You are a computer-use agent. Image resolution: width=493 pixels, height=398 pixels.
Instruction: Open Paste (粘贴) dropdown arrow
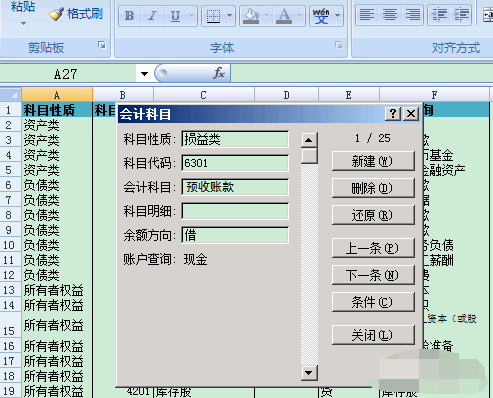pos(23,24)
